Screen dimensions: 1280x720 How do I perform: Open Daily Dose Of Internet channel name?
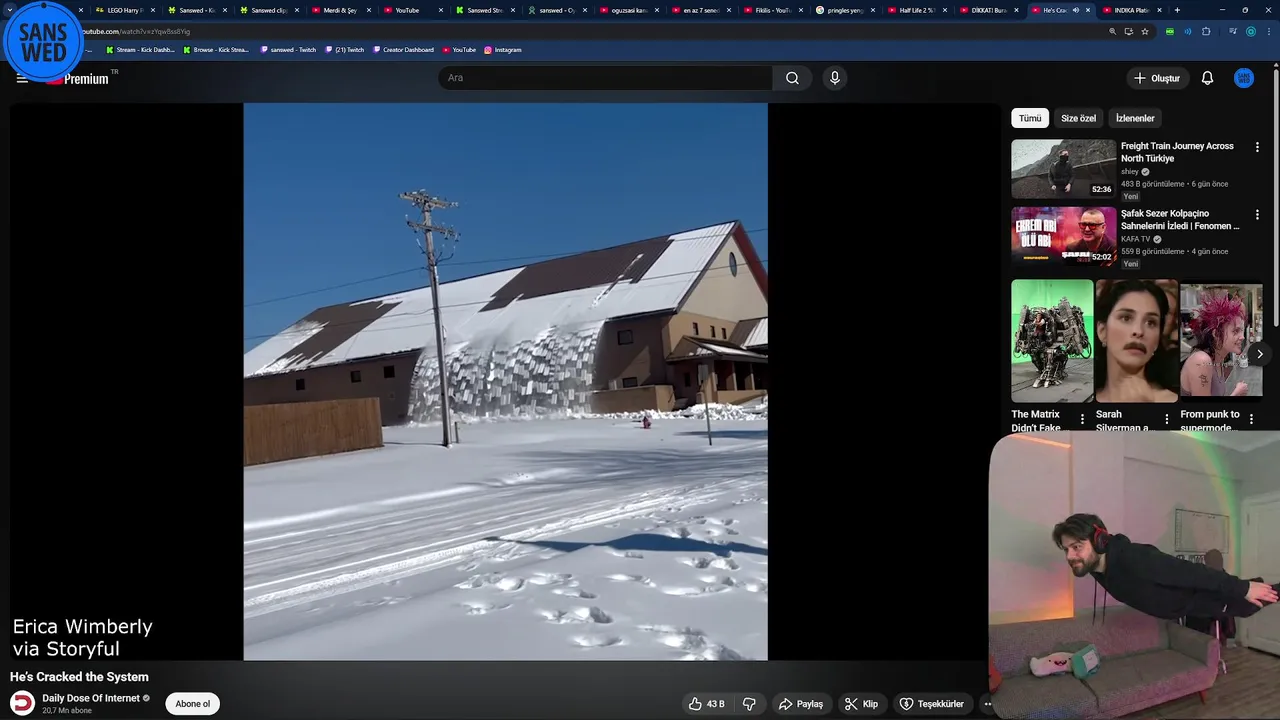[x=91, y=698]
